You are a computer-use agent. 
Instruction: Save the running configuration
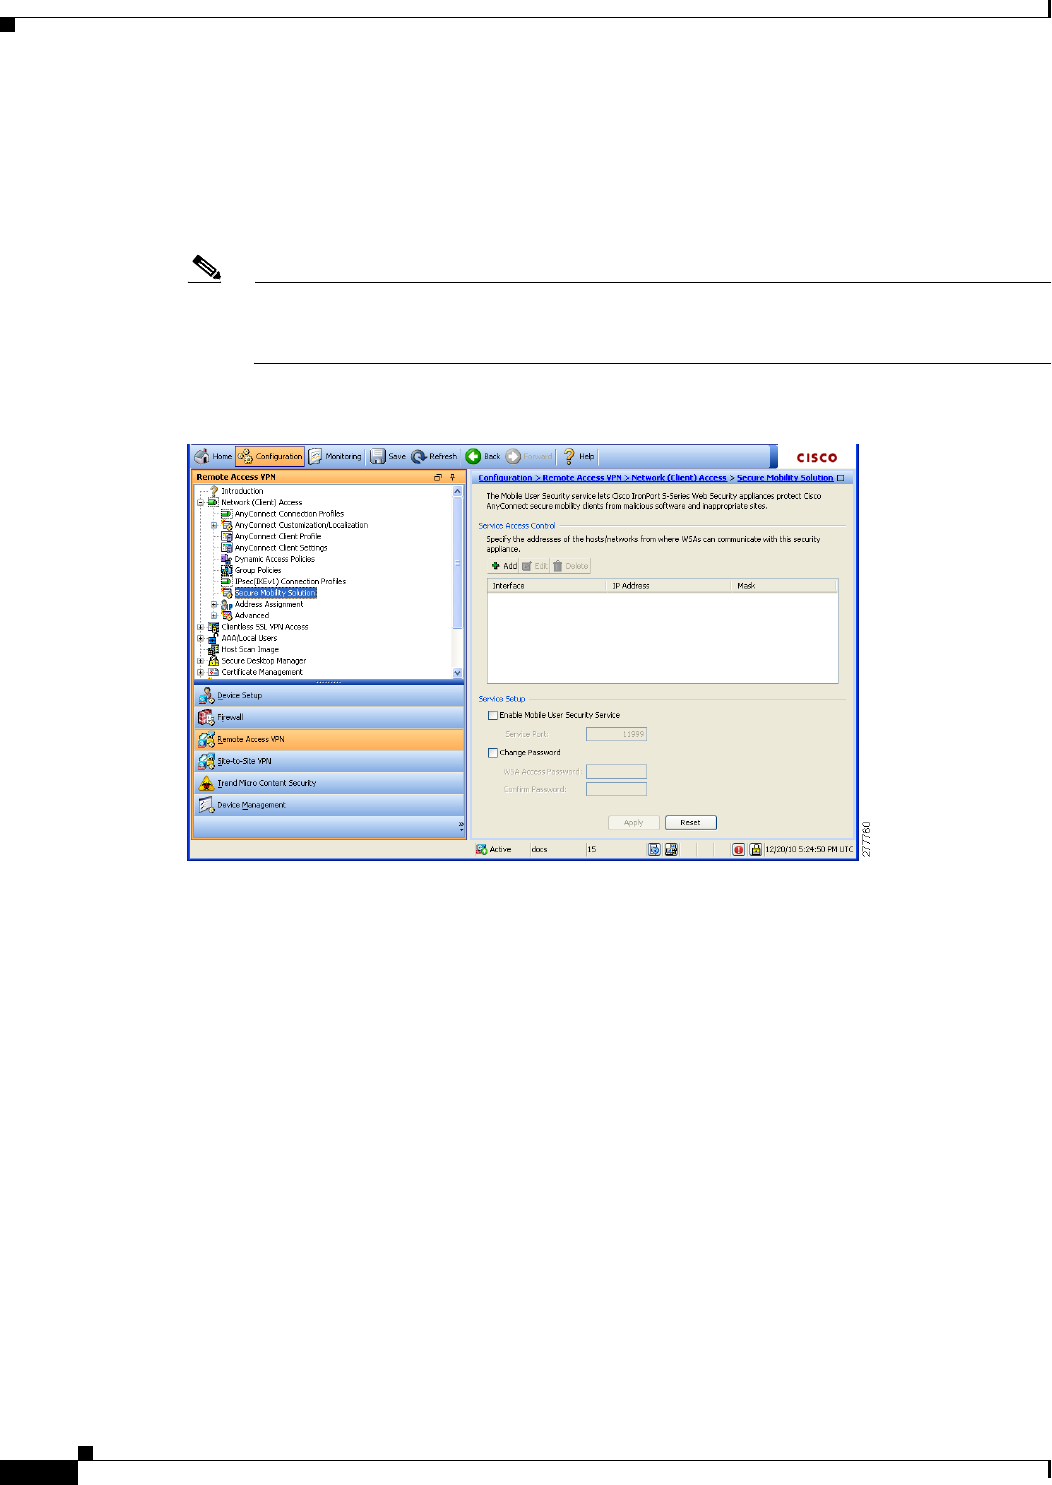[x=388, y=456]
